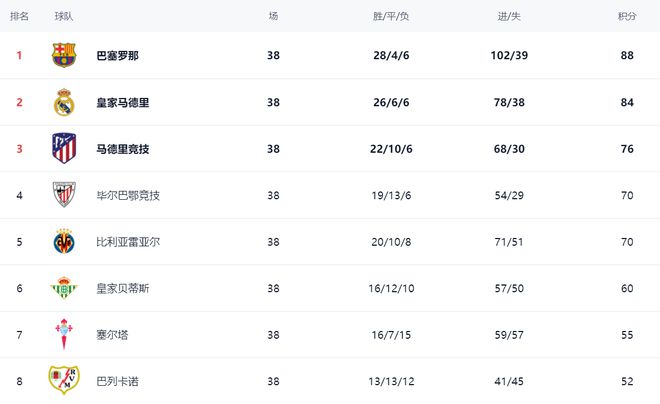Click the Real Betis green crest

pos(64,288)
